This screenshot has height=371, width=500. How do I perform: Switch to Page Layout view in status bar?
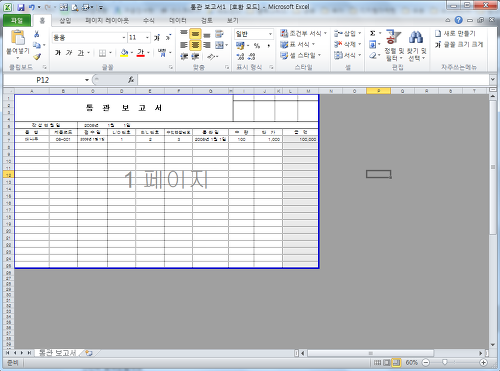pyautogui.click(x=387, y=362)
